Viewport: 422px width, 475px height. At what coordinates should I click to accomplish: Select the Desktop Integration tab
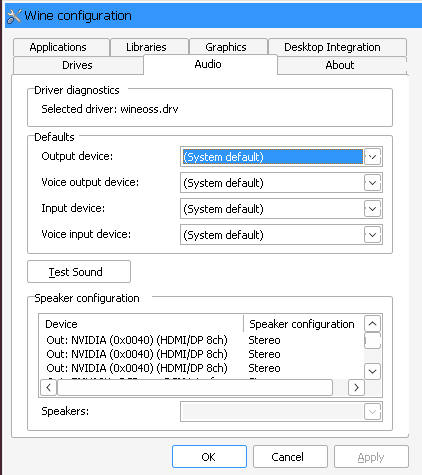tap(337, 47)
